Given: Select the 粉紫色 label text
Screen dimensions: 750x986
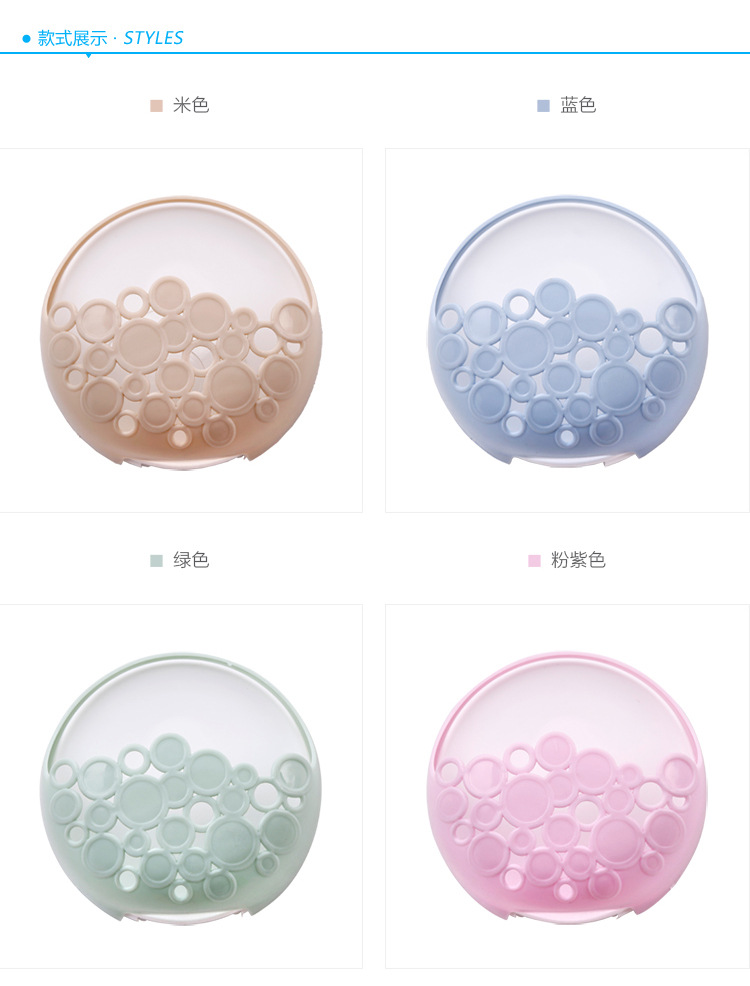Looking at the screenshot, I should coord(578,560).
